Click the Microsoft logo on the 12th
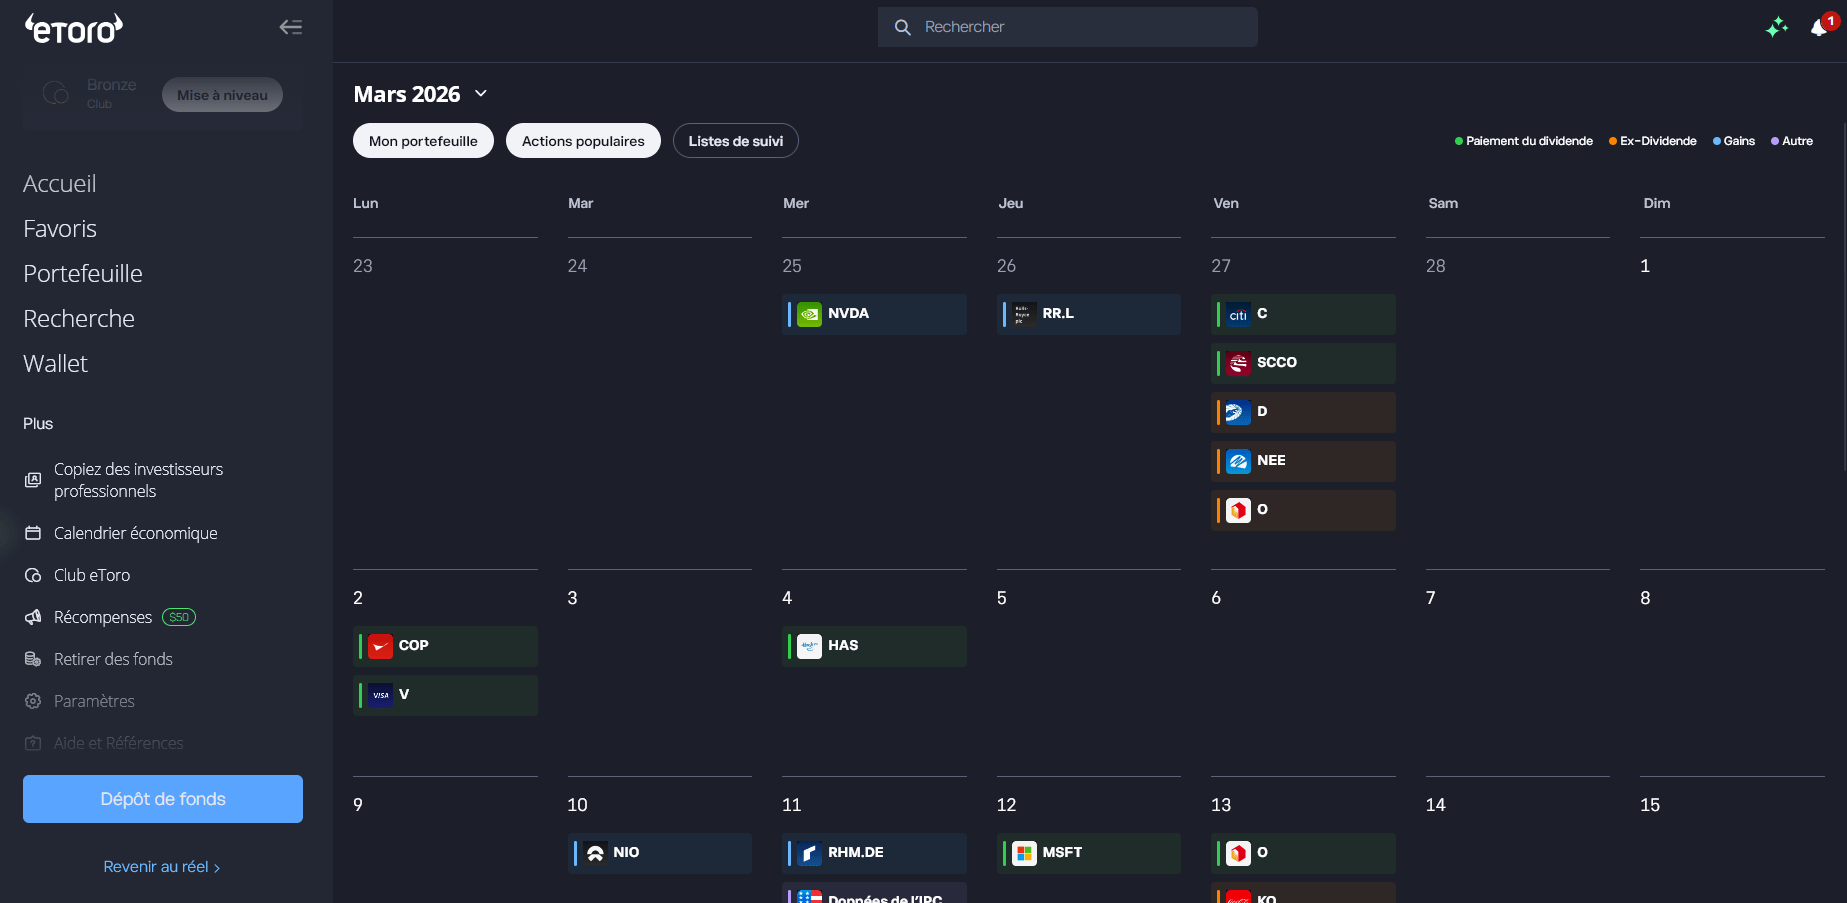Screen dimensions: 1847x903 (x=1023, y=853)
